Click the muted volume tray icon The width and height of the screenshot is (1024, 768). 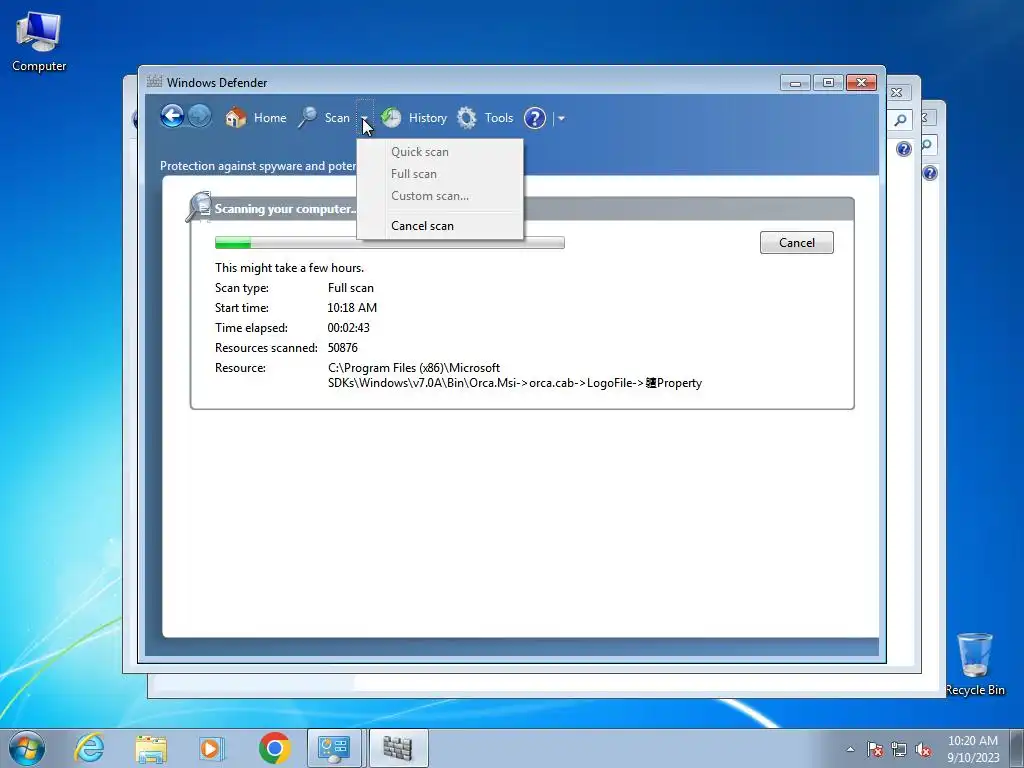point(923,749)
